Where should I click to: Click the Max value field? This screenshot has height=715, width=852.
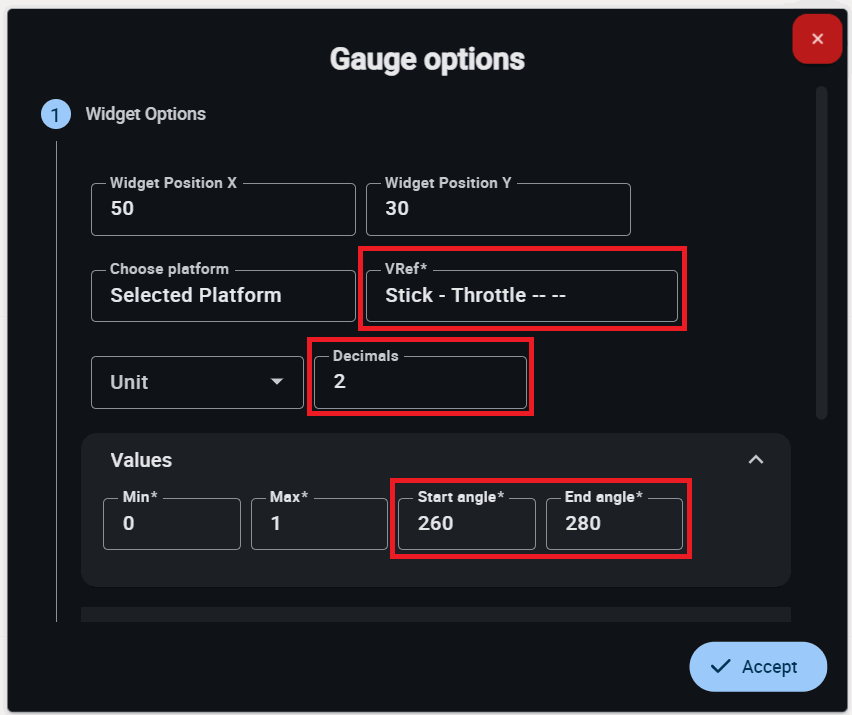tap(319, 523)
